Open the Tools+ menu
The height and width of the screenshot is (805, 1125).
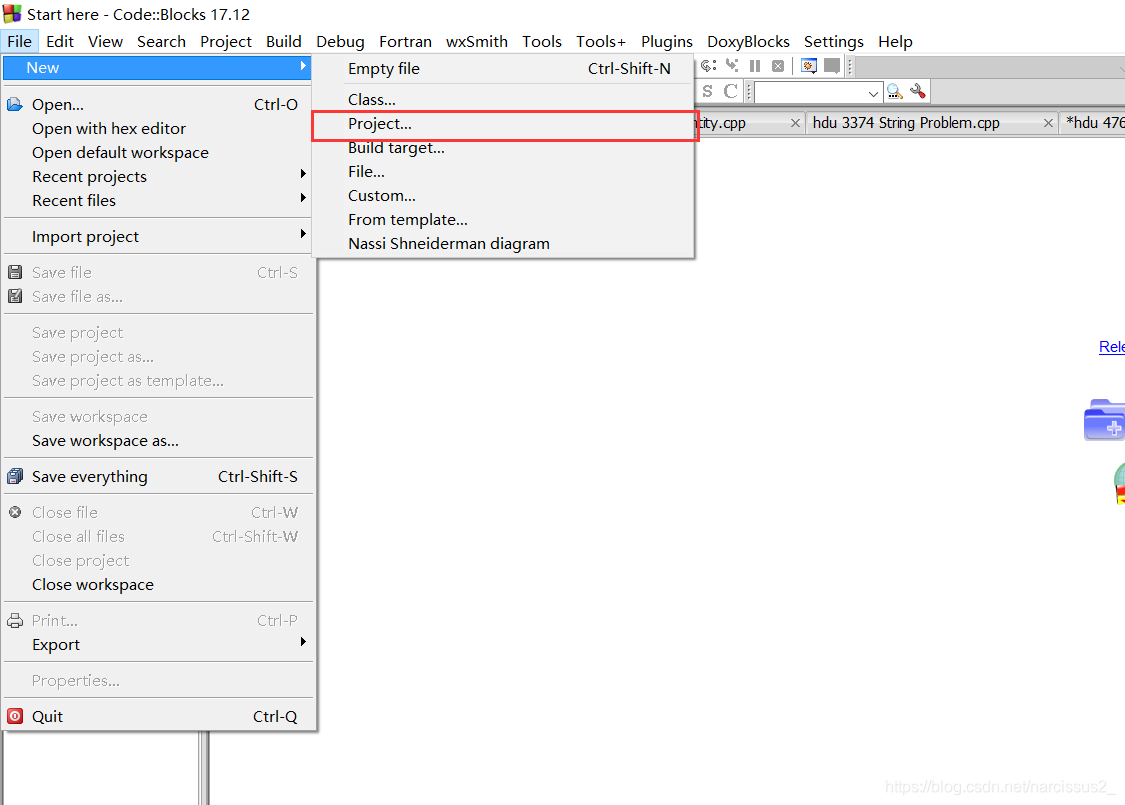[601, 42]
